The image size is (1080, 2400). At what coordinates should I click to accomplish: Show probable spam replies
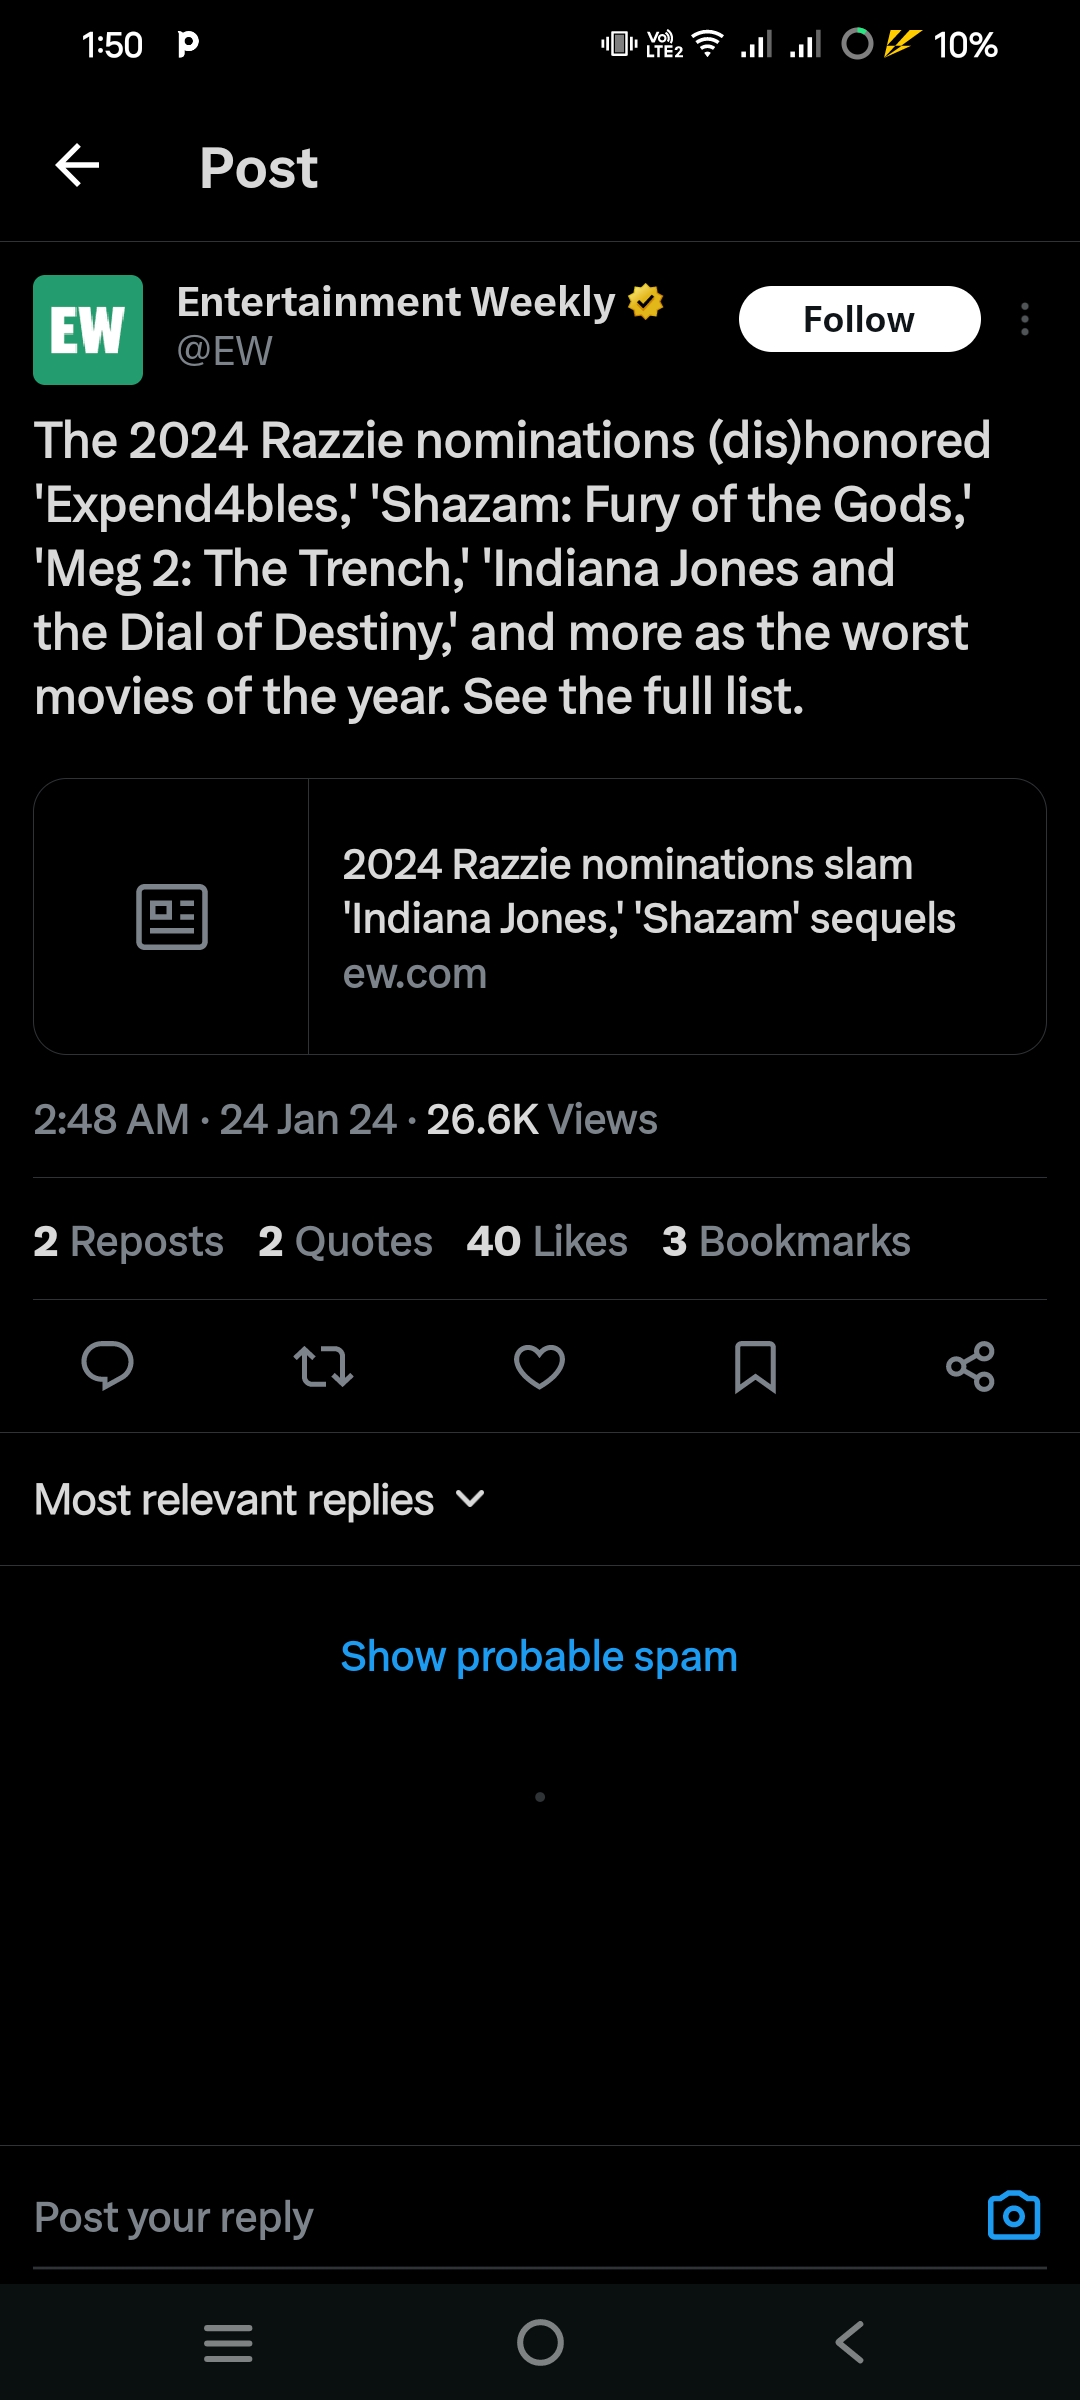(x=539, y=1657)
